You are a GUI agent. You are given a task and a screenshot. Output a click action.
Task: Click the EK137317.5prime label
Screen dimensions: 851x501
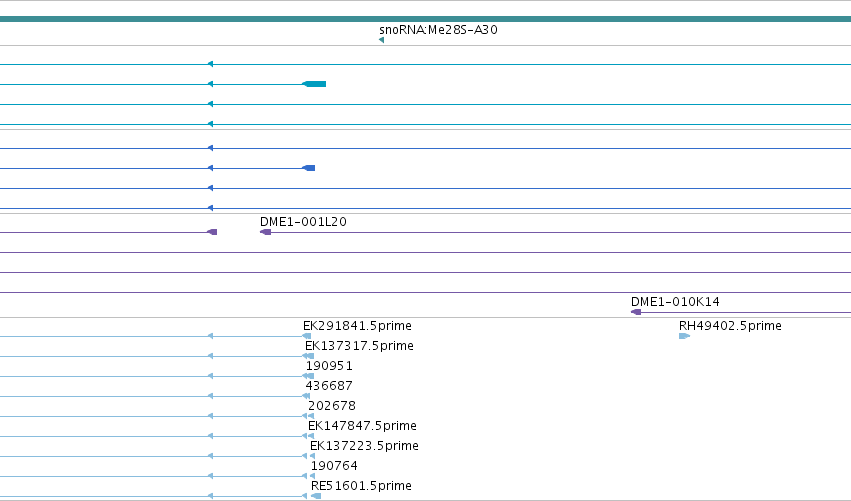[x=359, y=345]
